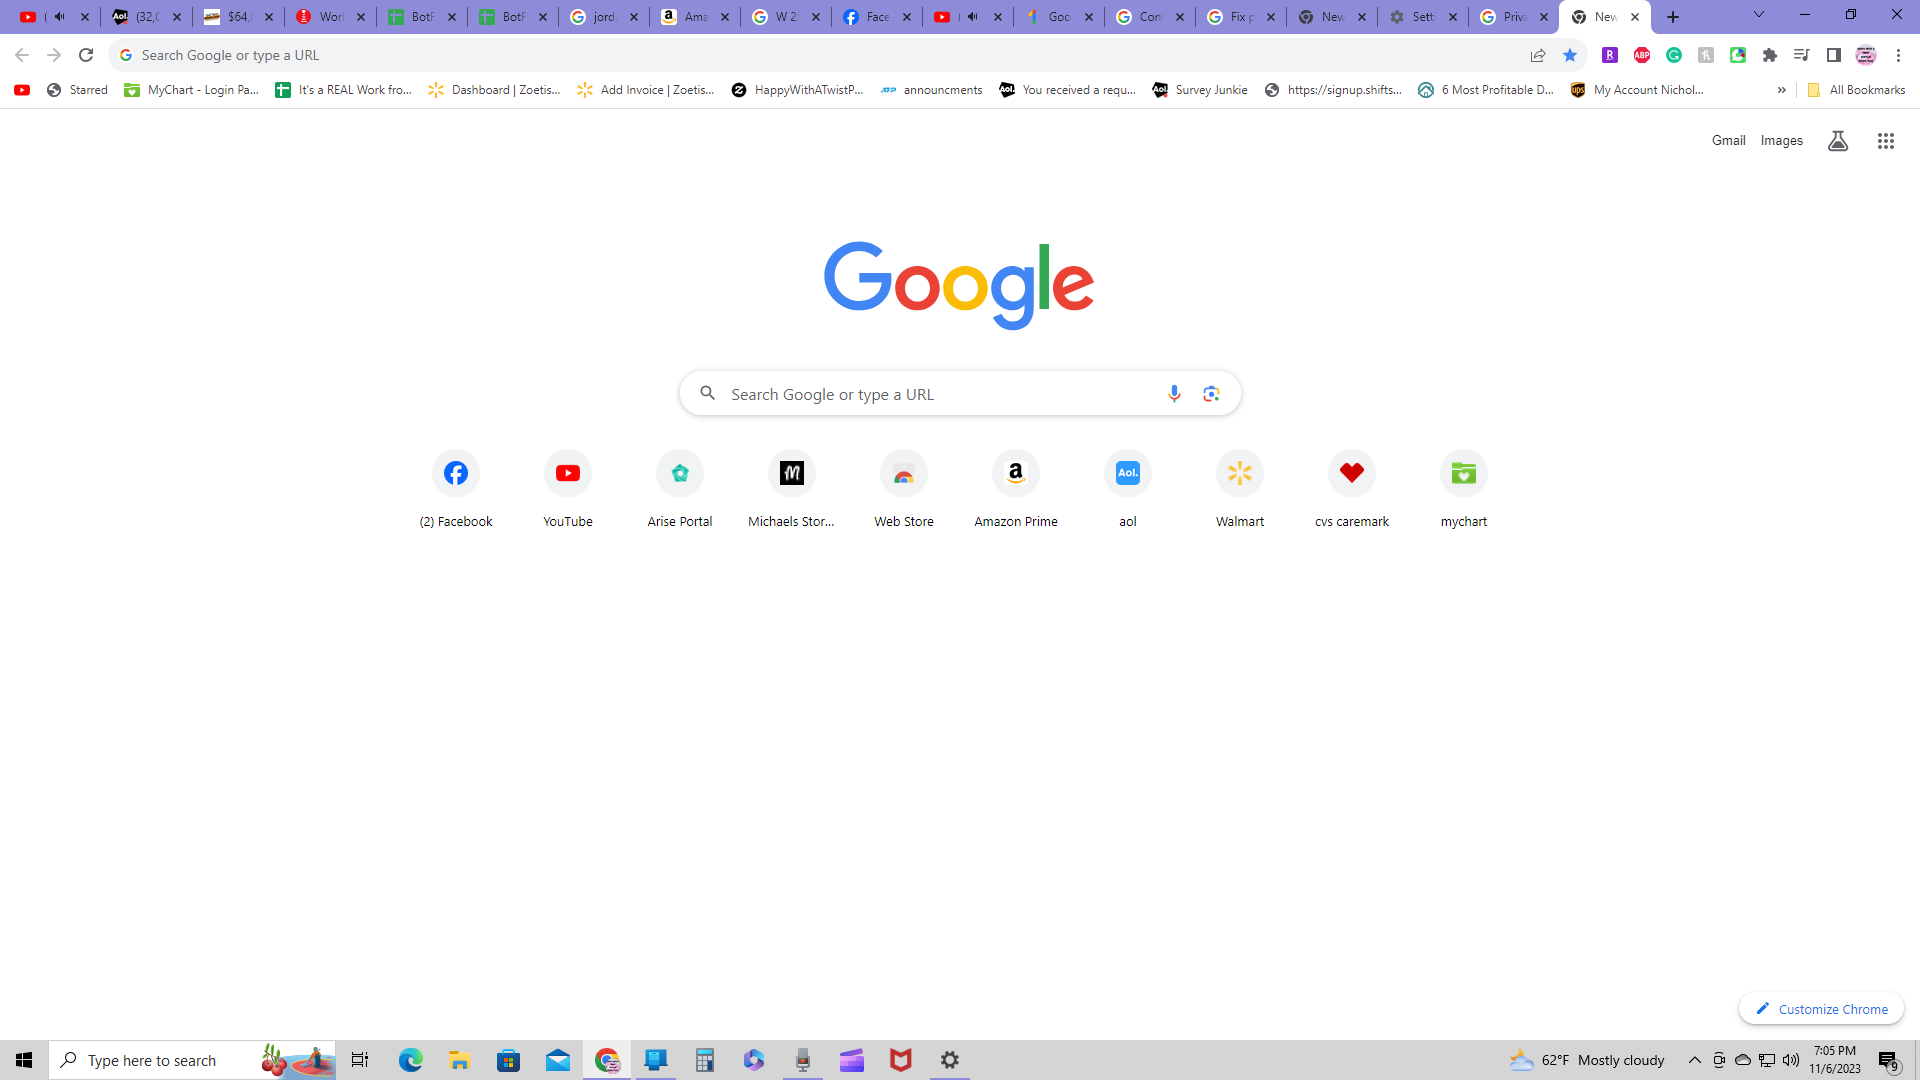
Task: Switch to the Fix problems Google tab
Action: pyautogui.click(x=1241, y=17)
